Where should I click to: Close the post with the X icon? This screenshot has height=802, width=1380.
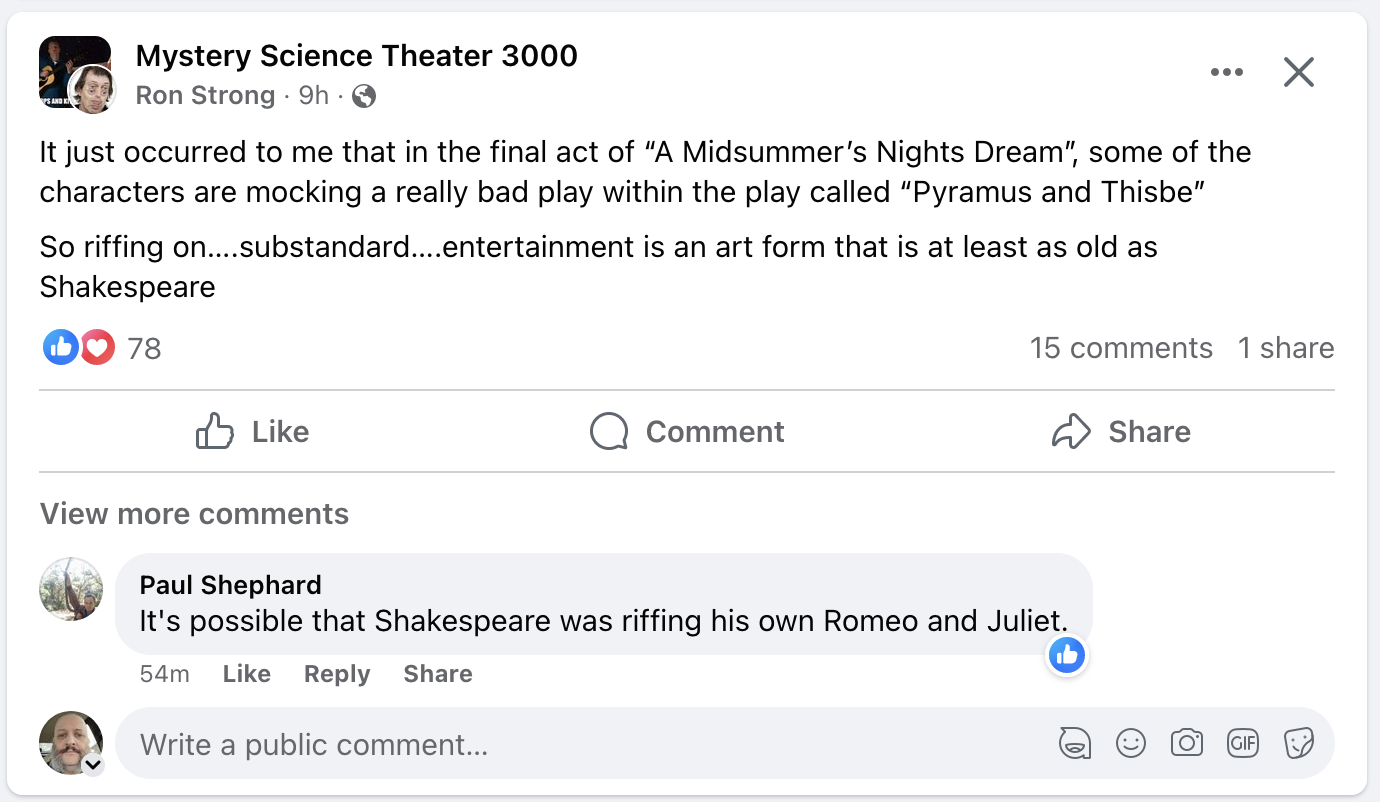coord(1298,72)
